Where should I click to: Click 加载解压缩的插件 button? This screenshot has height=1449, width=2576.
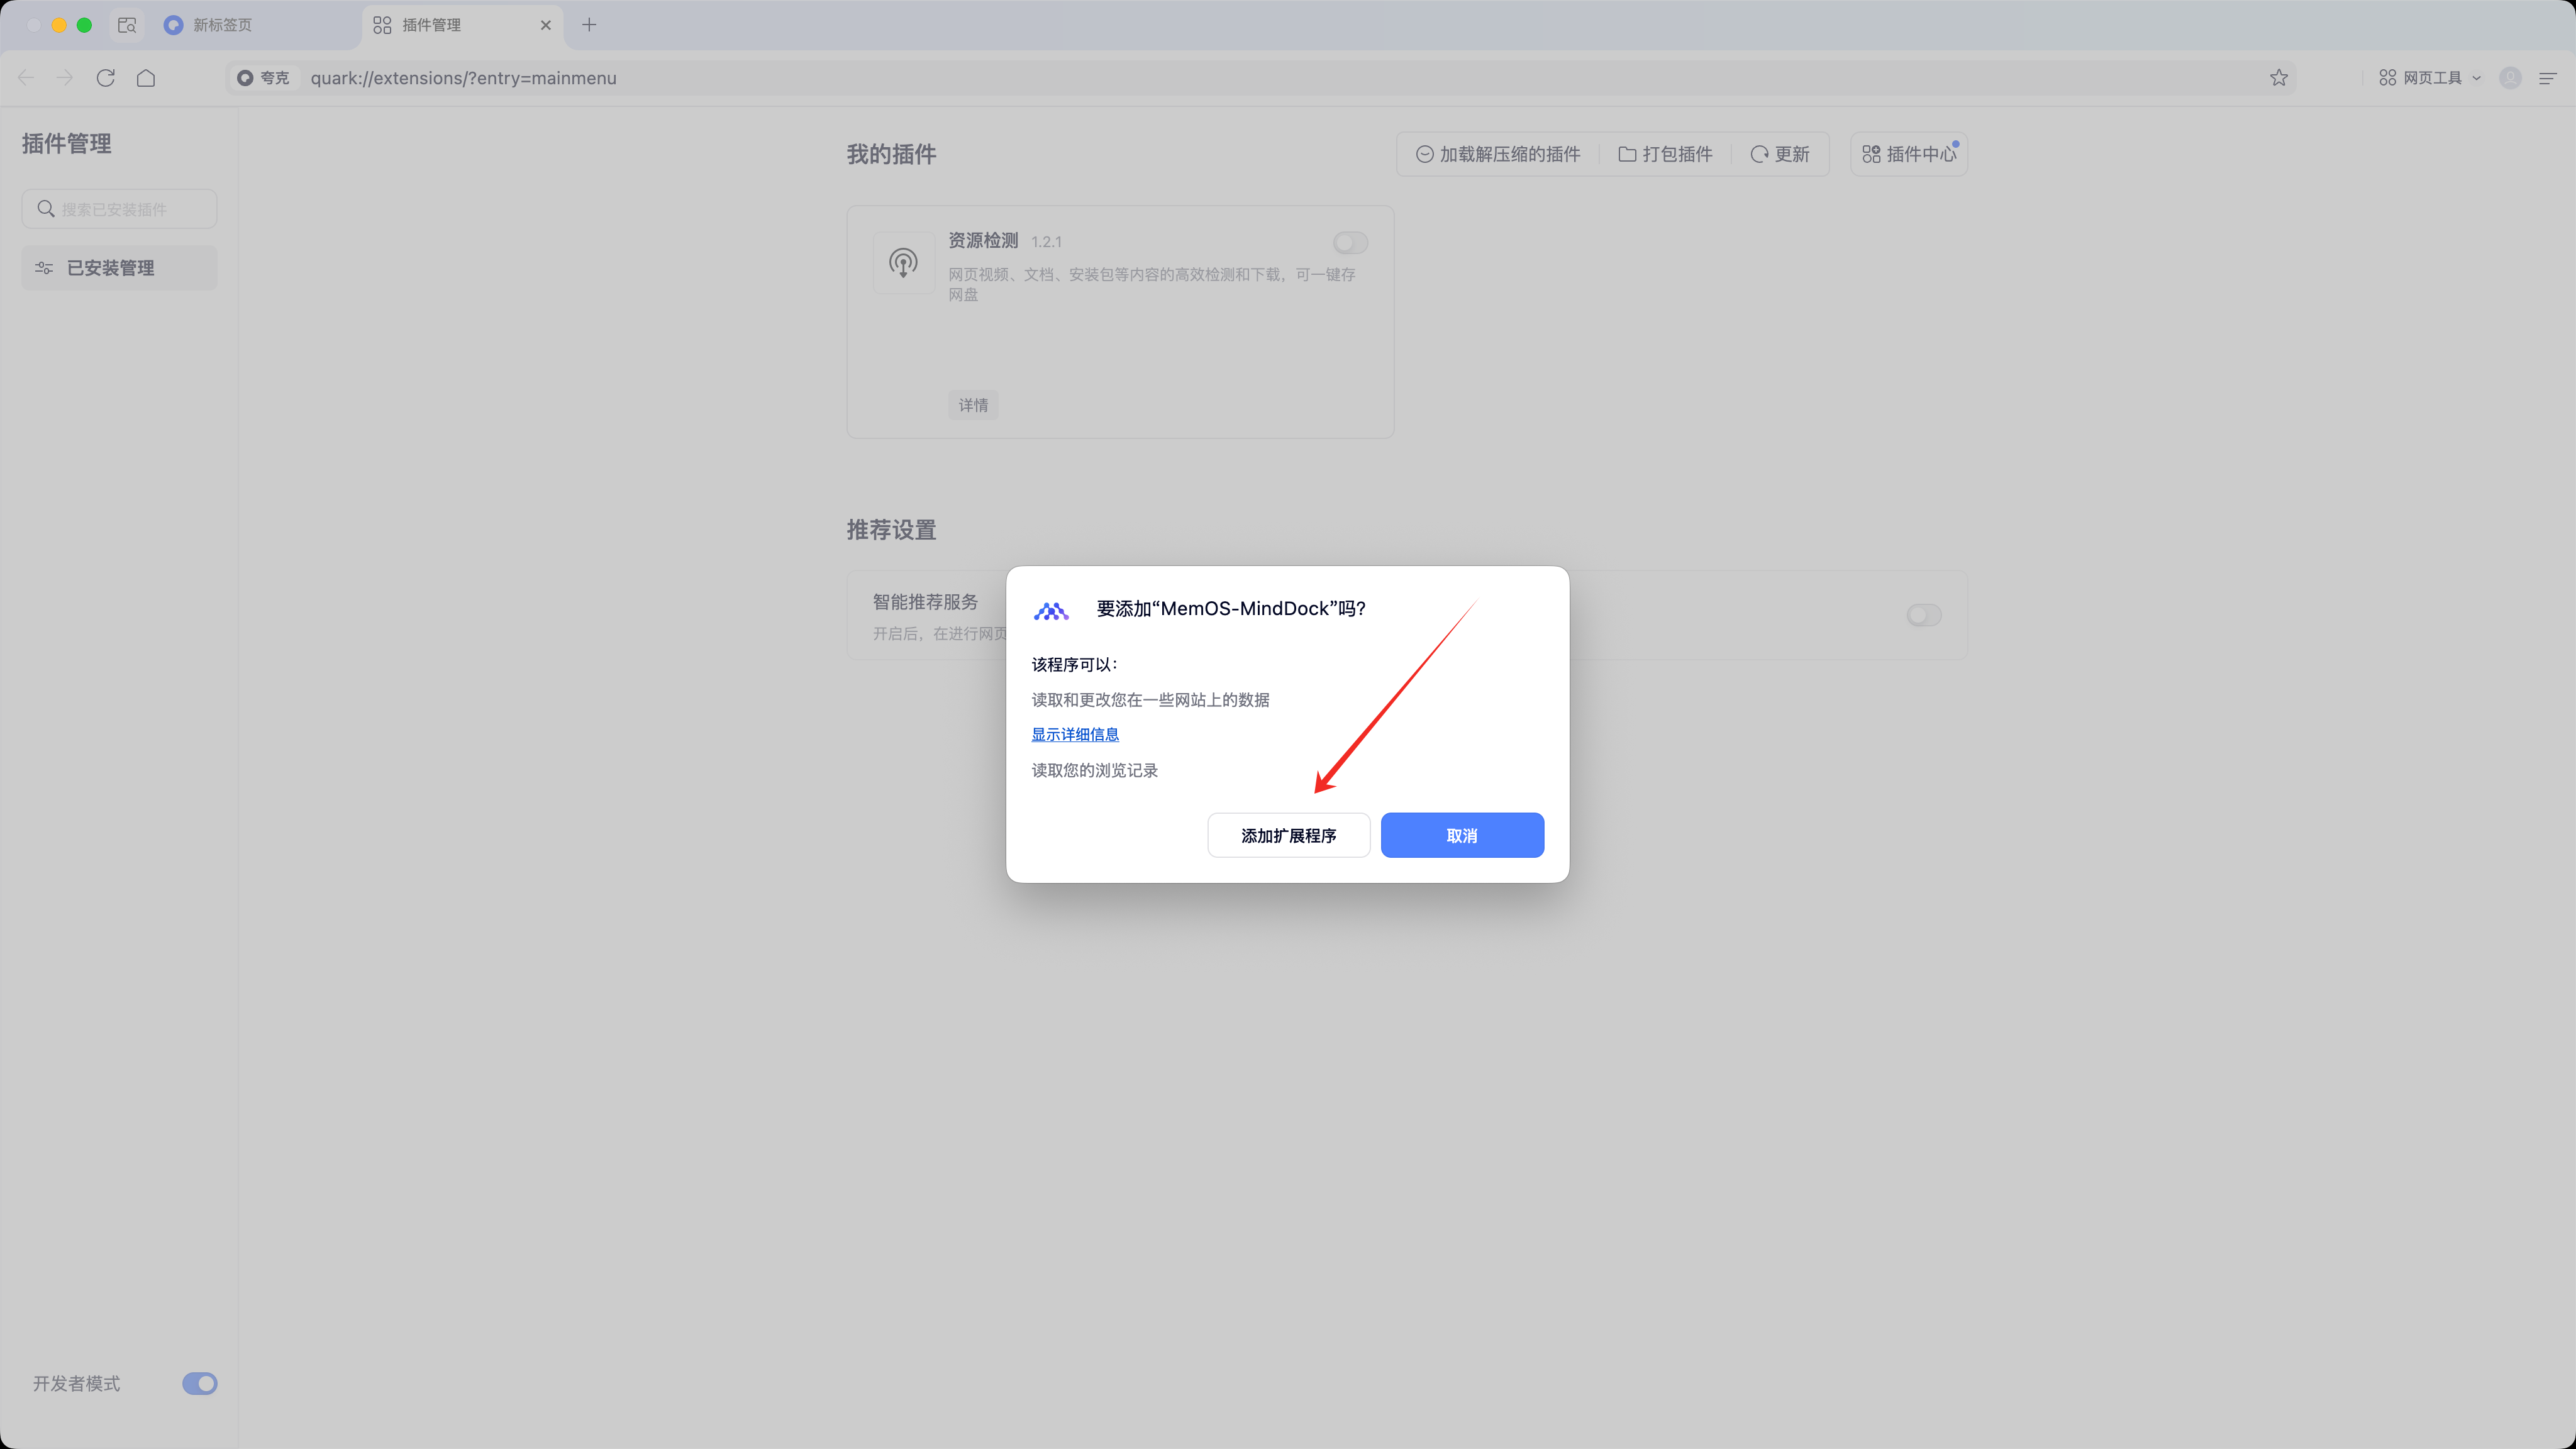[1498, 154]
